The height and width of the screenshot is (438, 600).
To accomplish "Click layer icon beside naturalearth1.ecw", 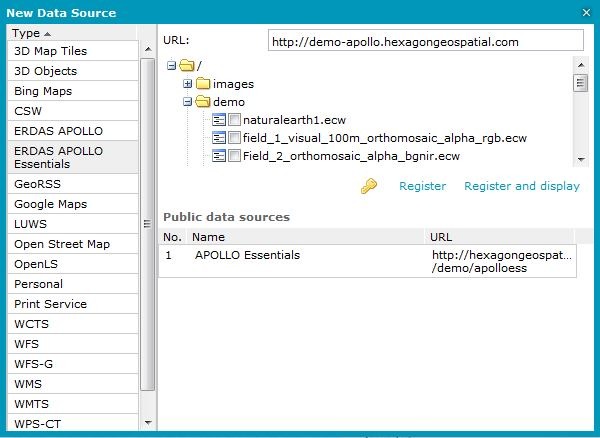I will tap(219, 120).
